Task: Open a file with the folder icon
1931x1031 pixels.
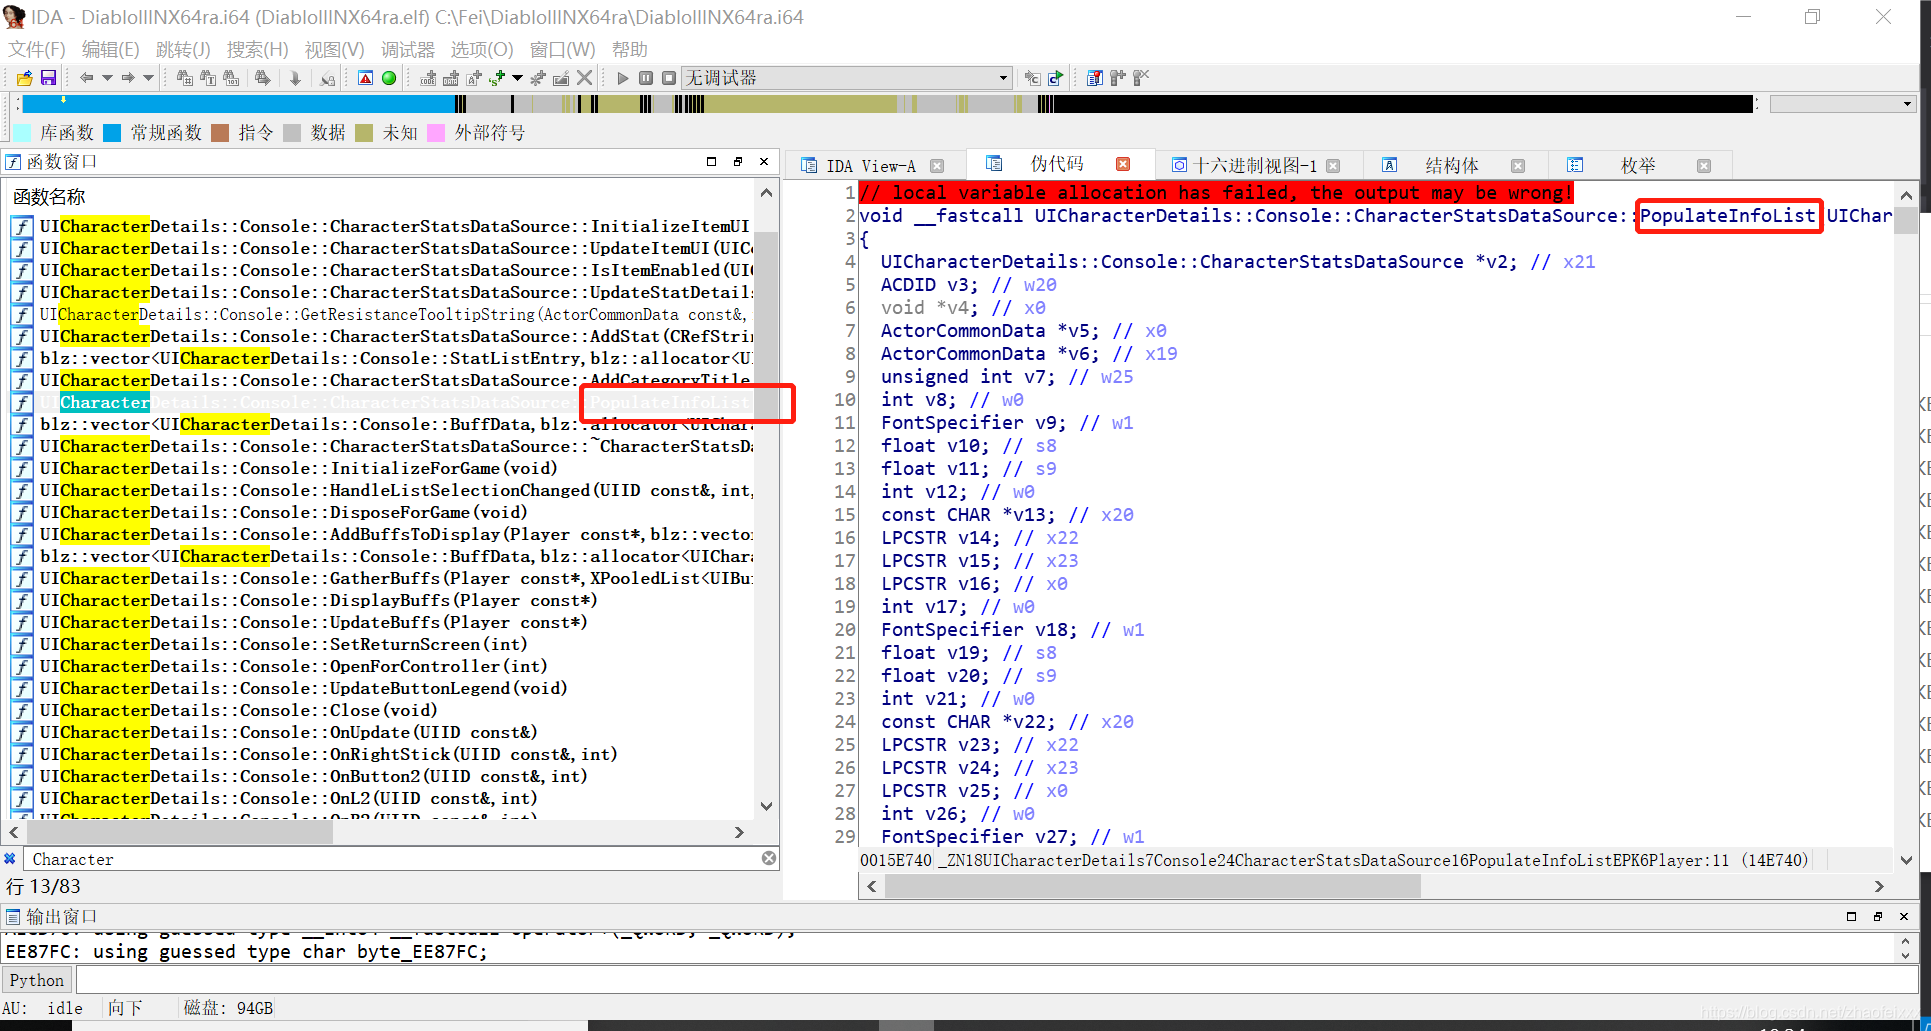Action: (x=25, y=78)
